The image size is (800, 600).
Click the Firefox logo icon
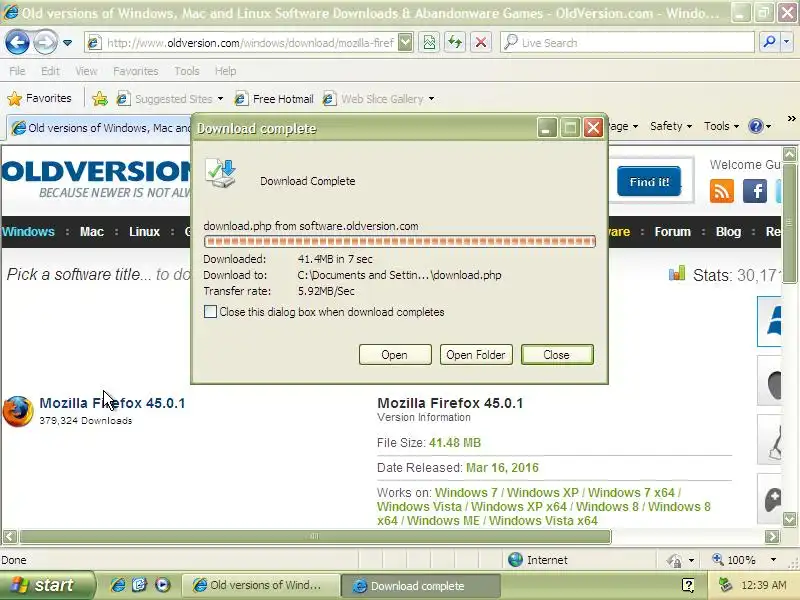click(18, 411)
